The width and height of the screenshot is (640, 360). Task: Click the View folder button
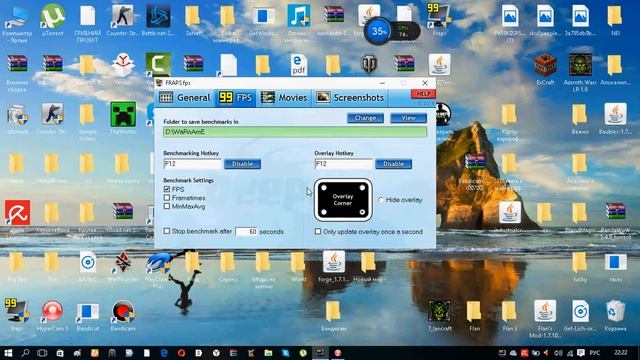pyautogui.click(x=408, y=118)
